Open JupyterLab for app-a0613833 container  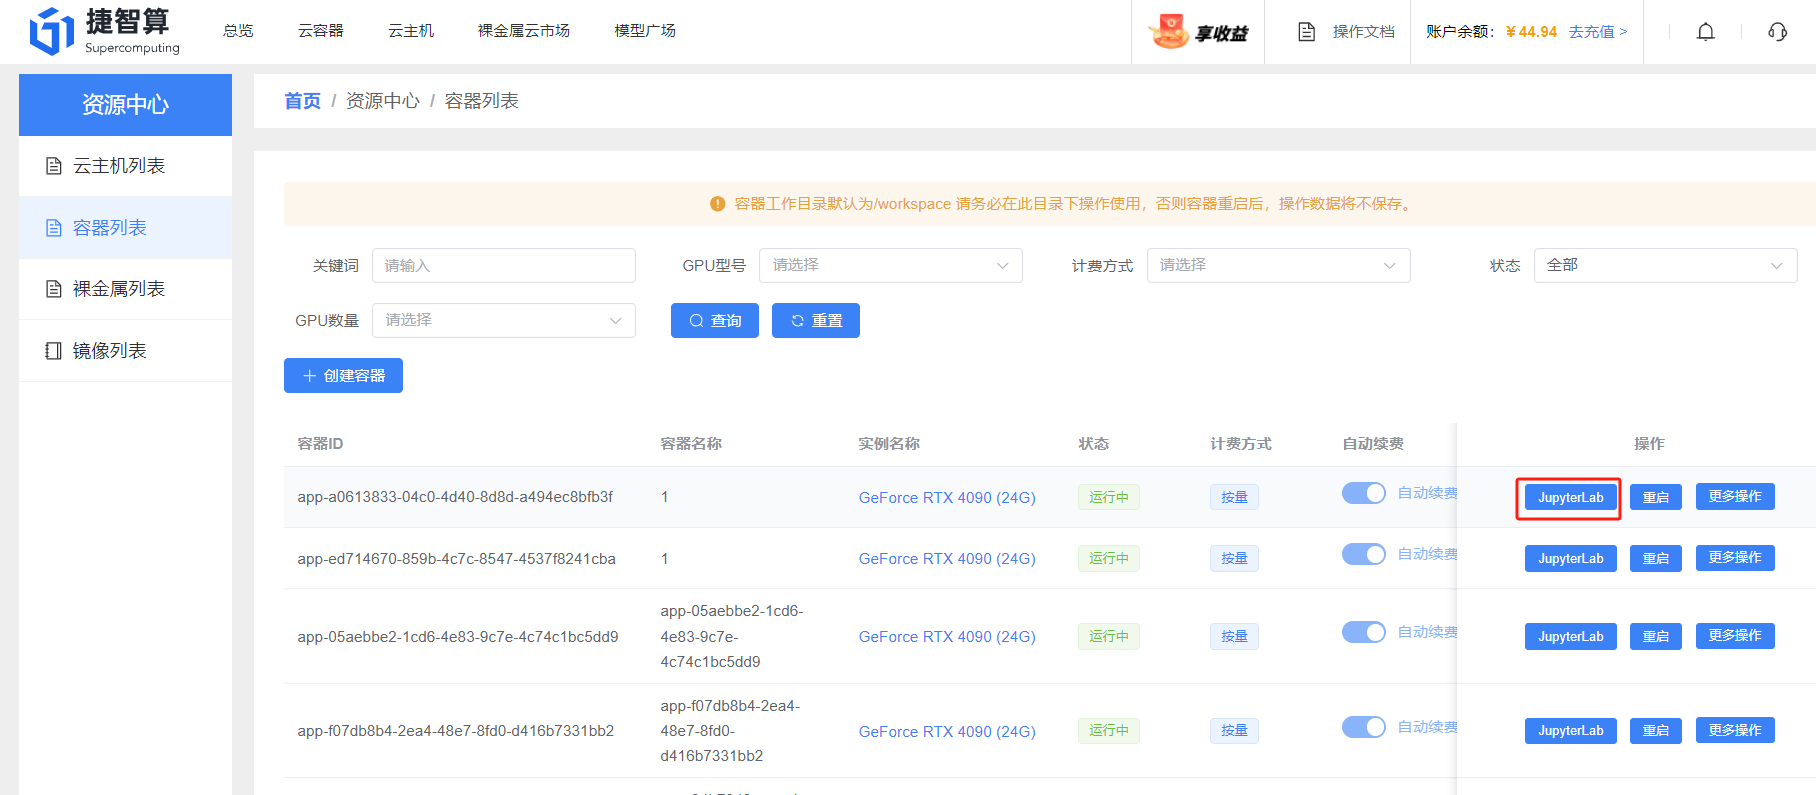1570,497
